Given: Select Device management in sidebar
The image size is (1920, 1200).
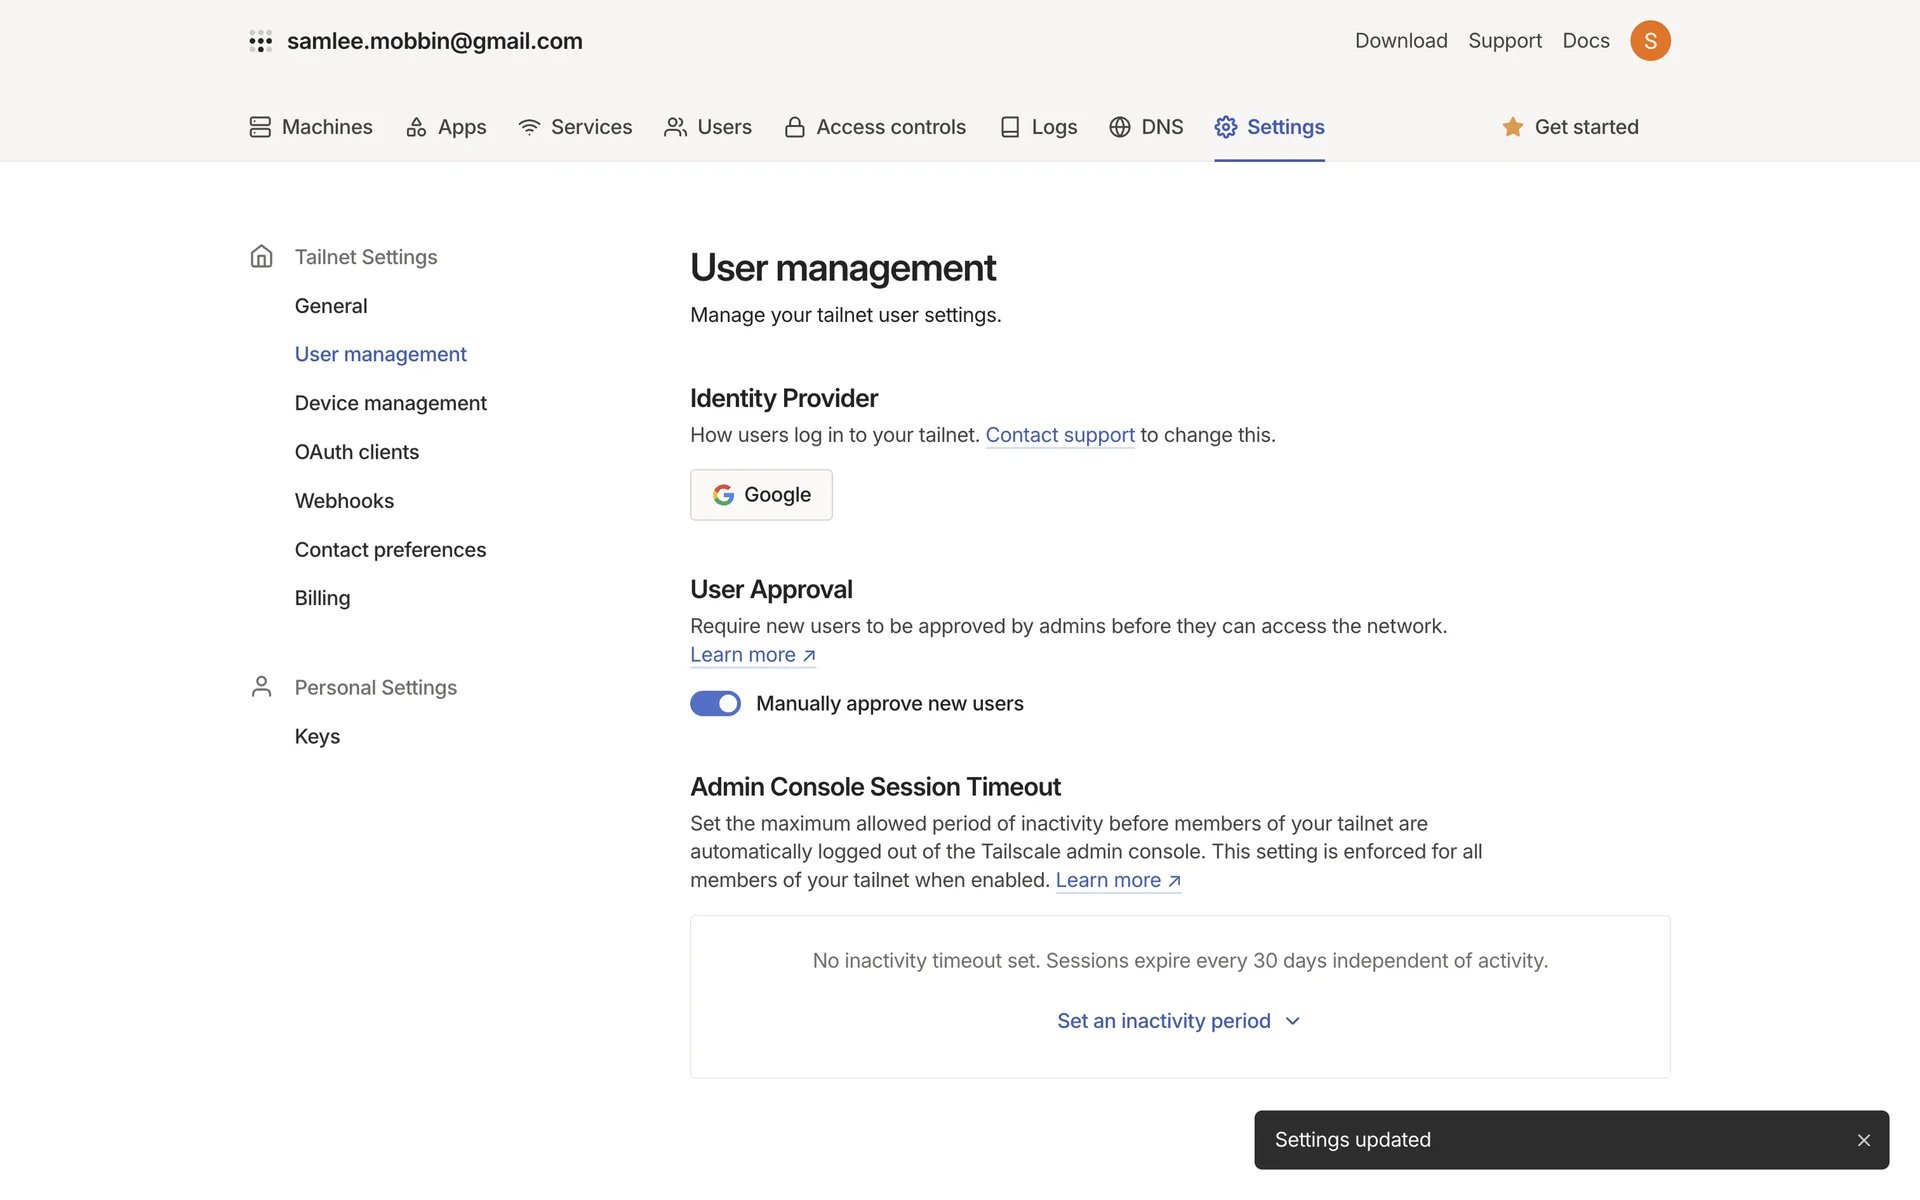Looking at the screenshot, I should [x=390, y=403].
